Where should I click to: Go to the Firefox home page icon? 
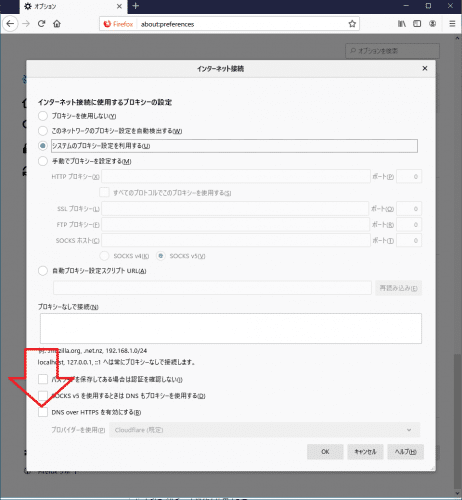pos(57,24)
